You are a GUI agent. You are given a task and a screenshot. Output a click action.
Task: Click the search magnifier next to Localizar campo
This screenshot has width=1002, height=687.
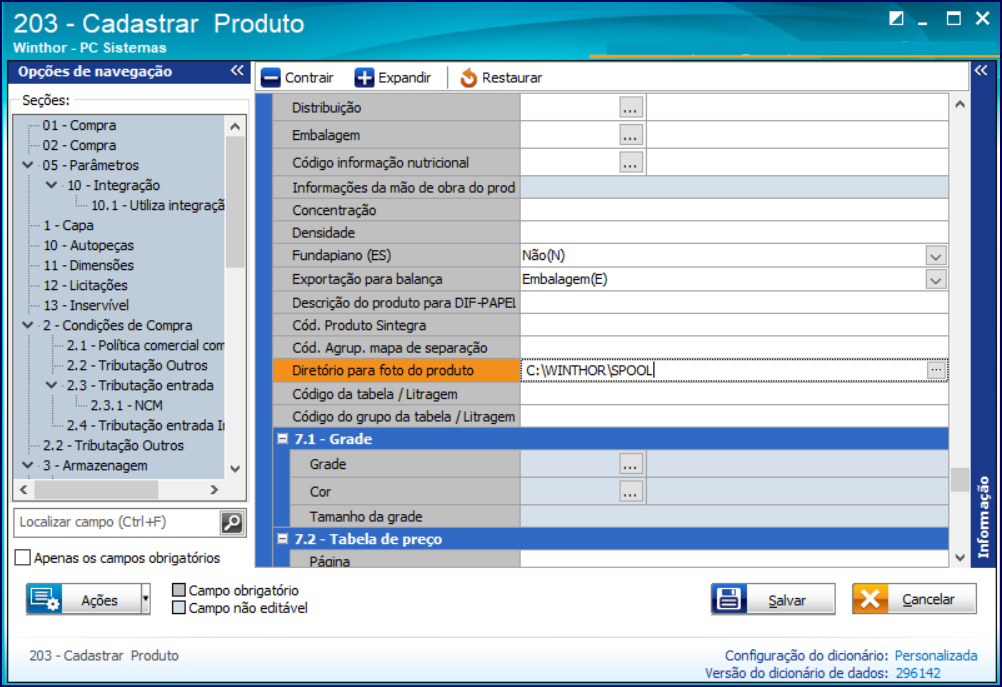232,522
